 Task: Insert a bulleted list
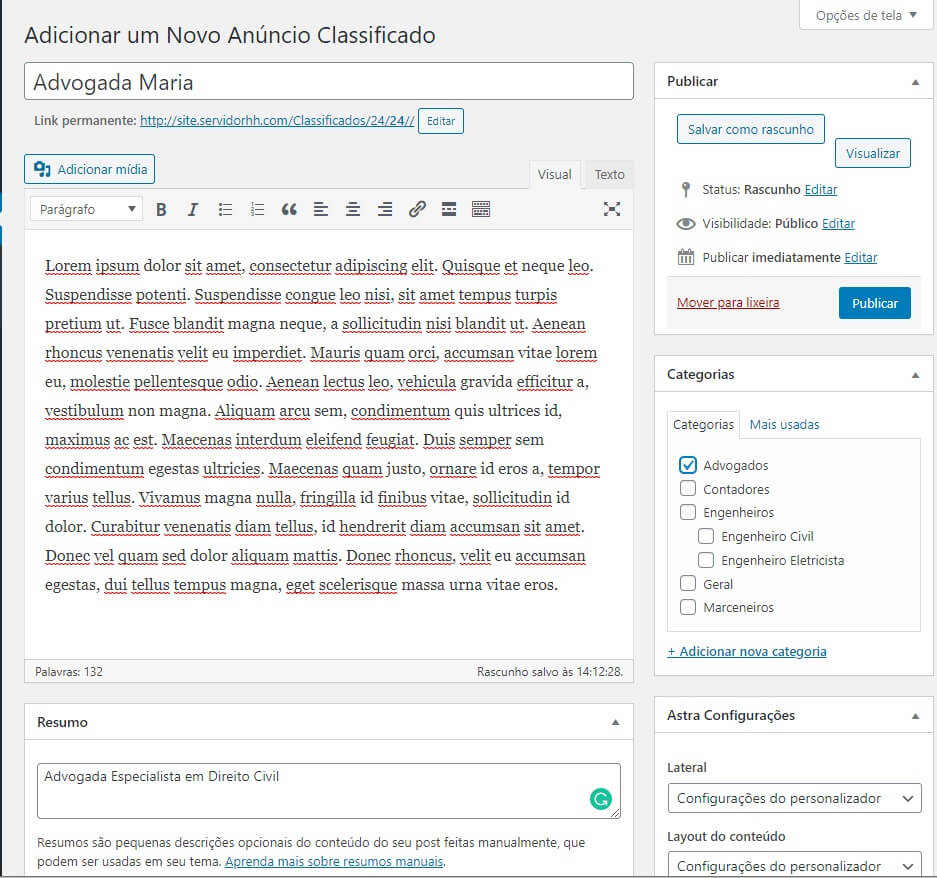225,209
